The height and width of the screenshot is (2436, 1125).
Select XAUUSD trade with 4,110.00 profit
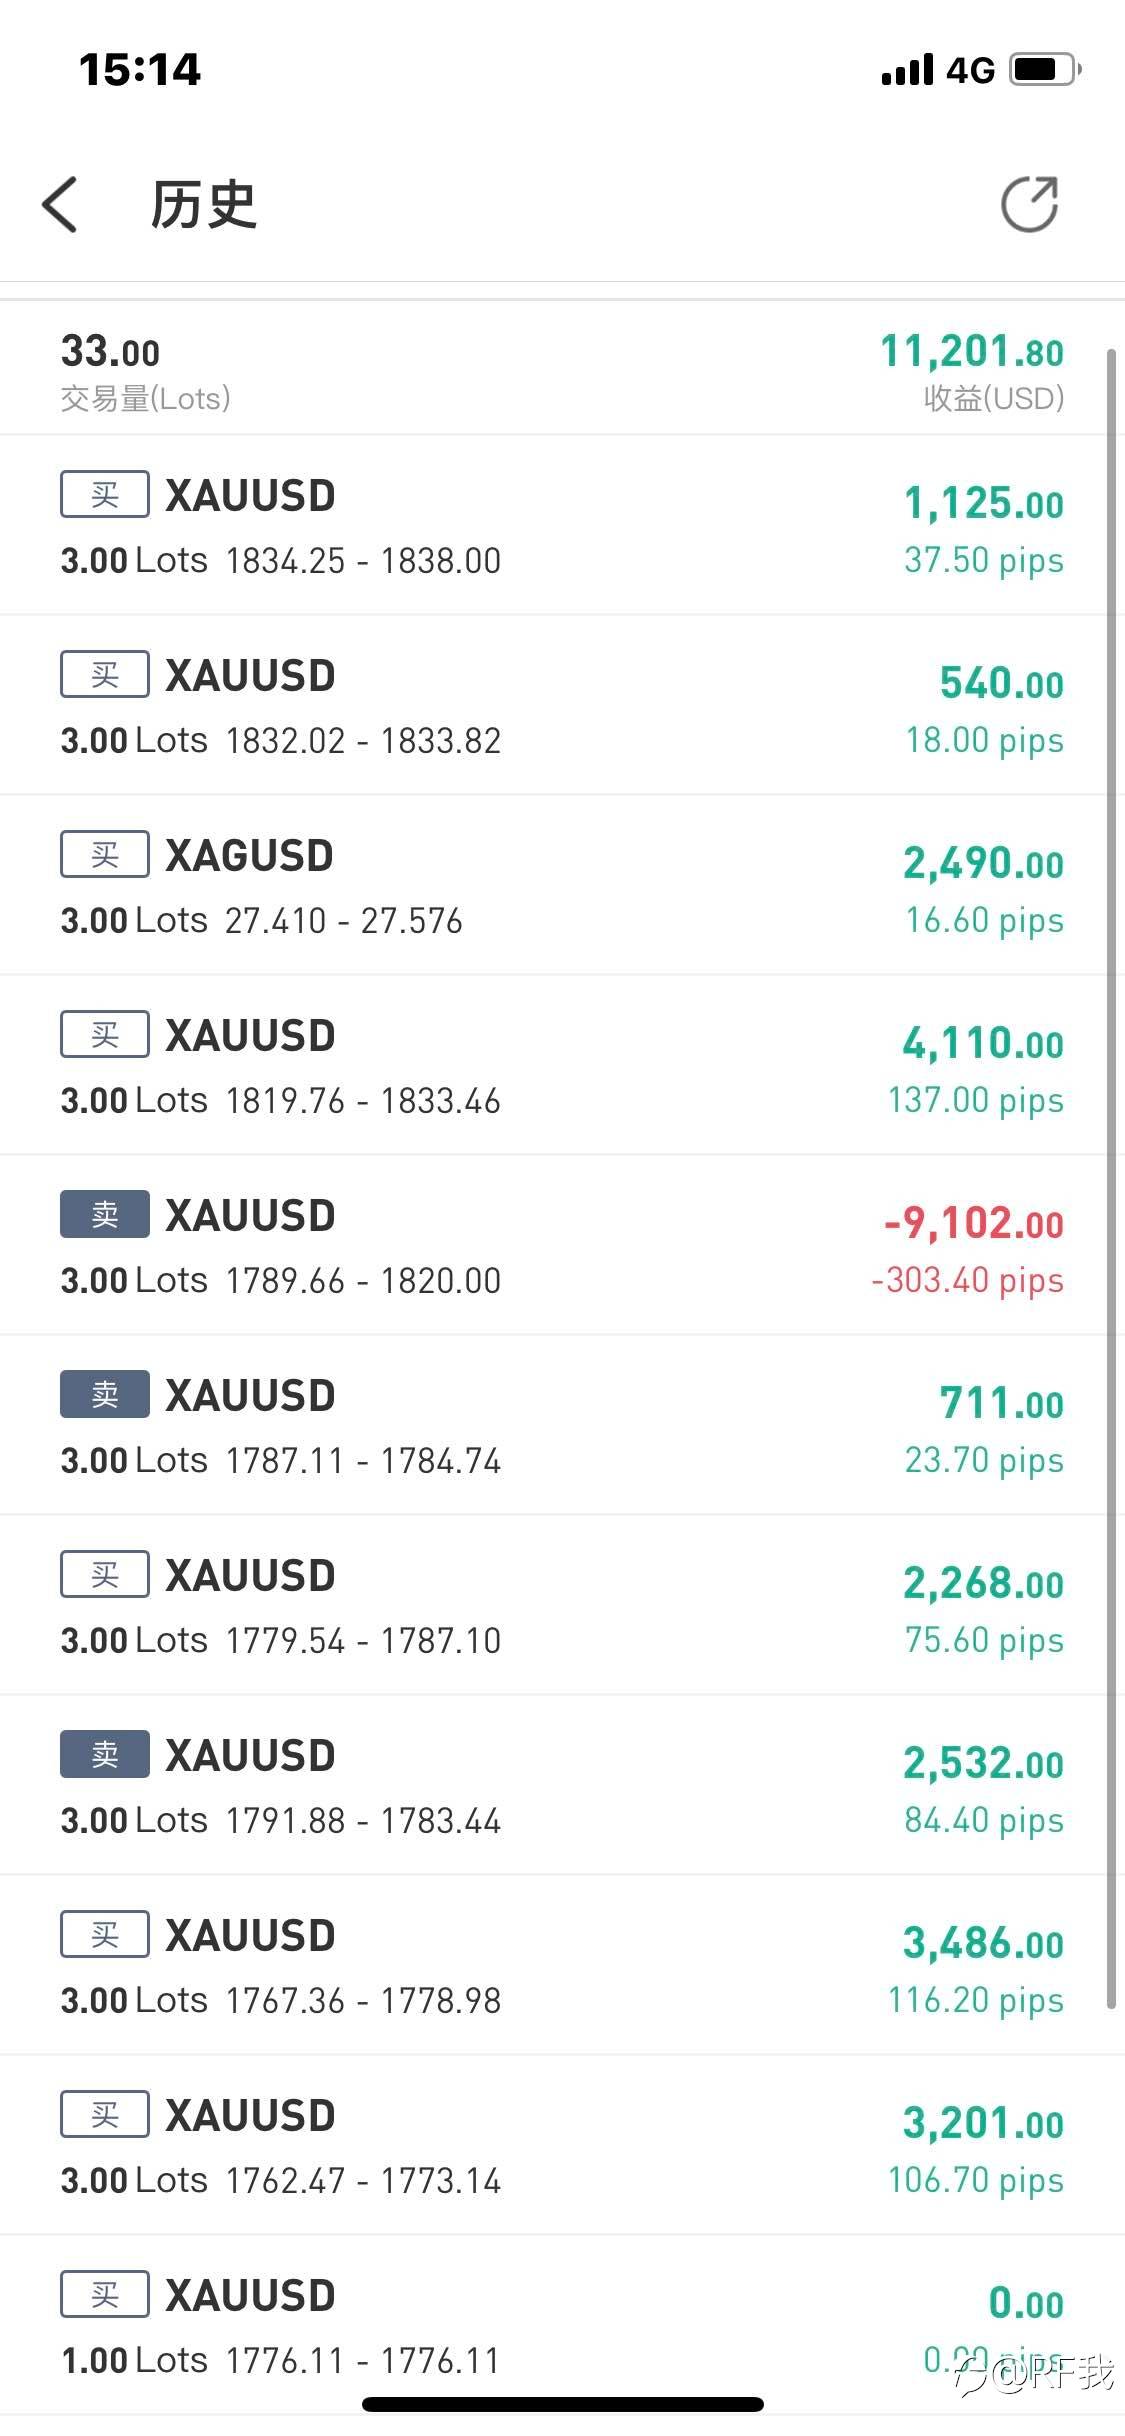560,1066
